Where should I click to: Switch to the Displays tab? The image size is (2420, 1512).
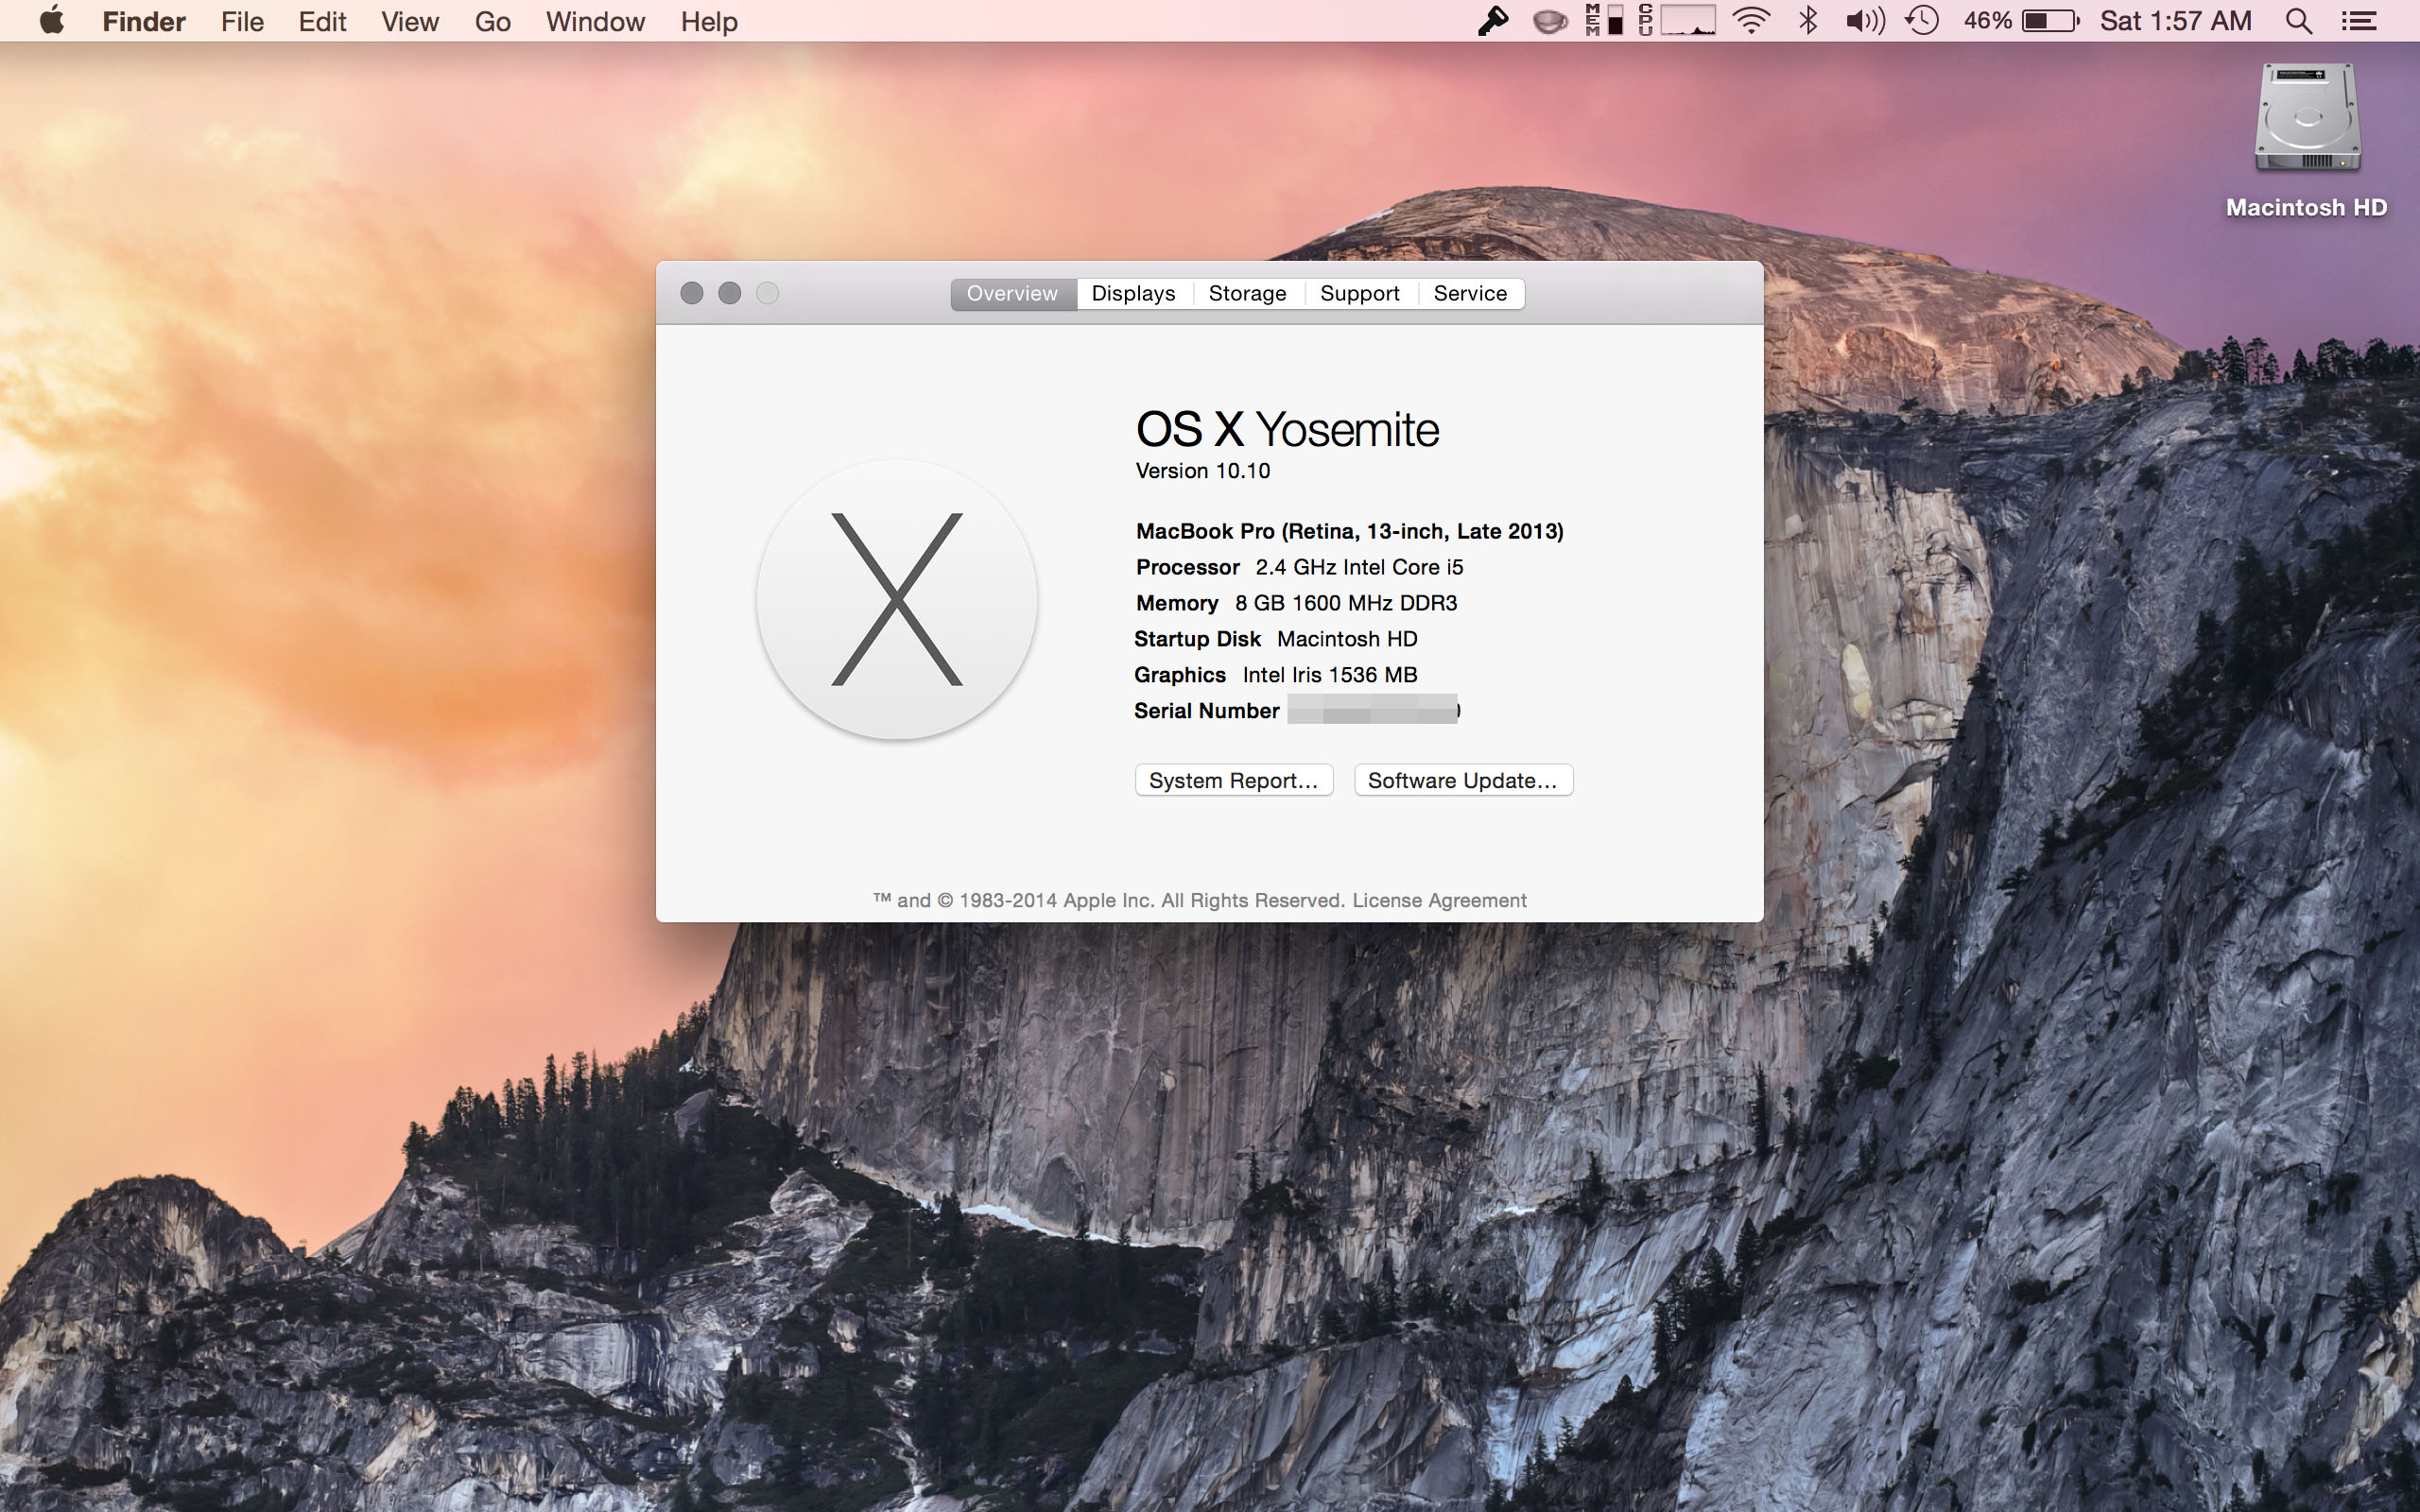pos(1133,293)
